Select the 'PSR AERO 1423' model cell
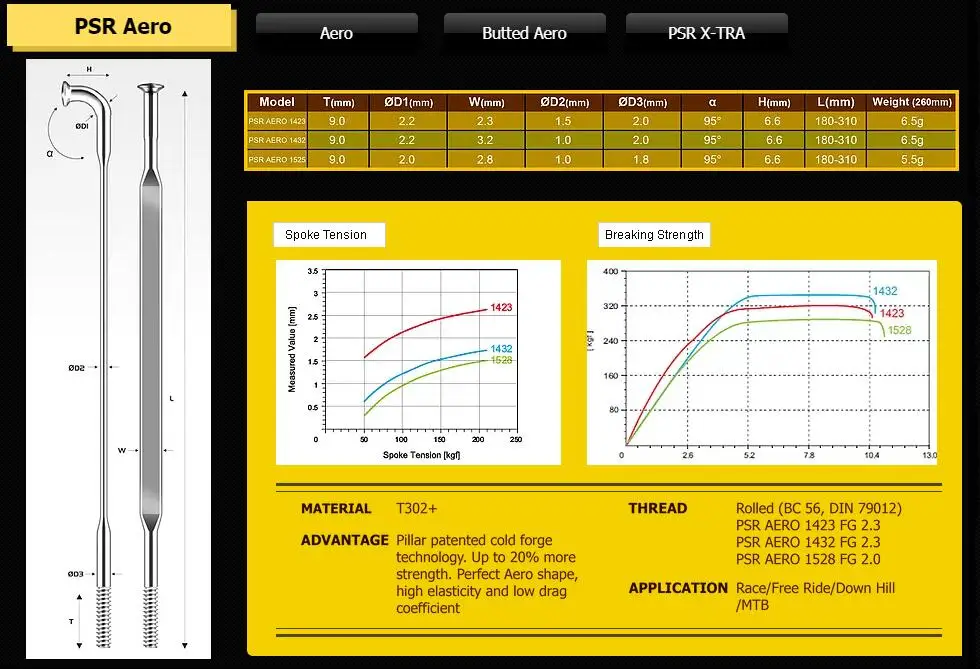Screen dimensions: 980x669 pos(277,121)
